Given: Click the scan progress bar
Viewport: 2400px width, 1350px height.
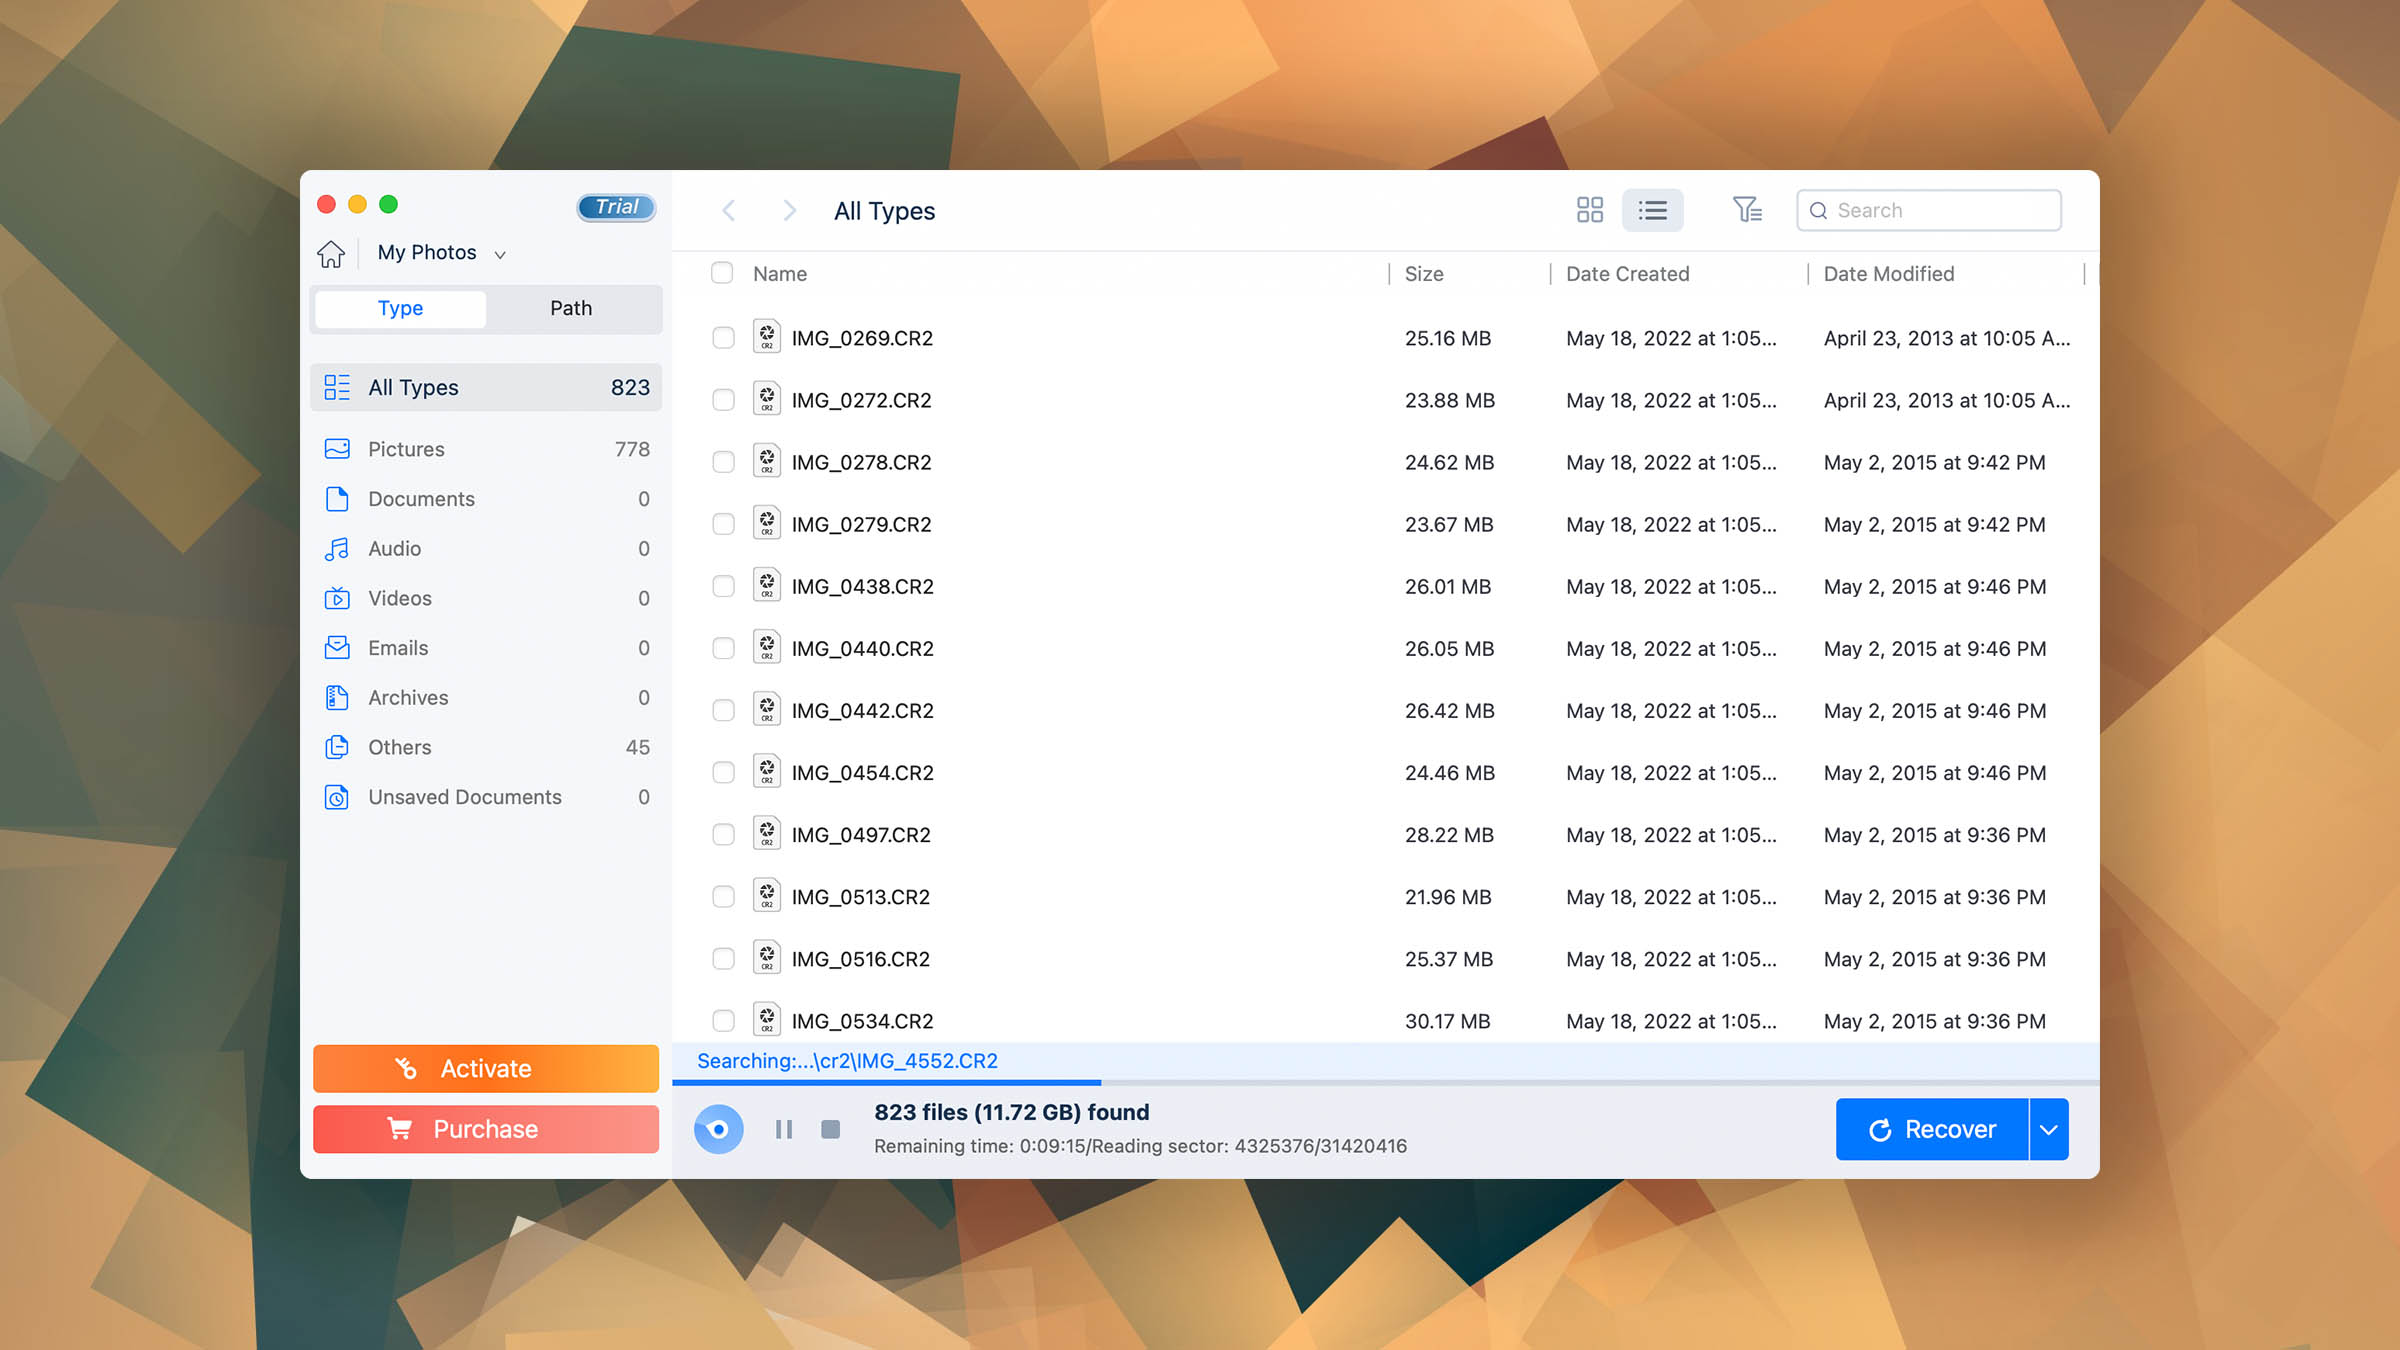Looking at the screenshot, I should pyautogui.click(x=1385, y=1082).
